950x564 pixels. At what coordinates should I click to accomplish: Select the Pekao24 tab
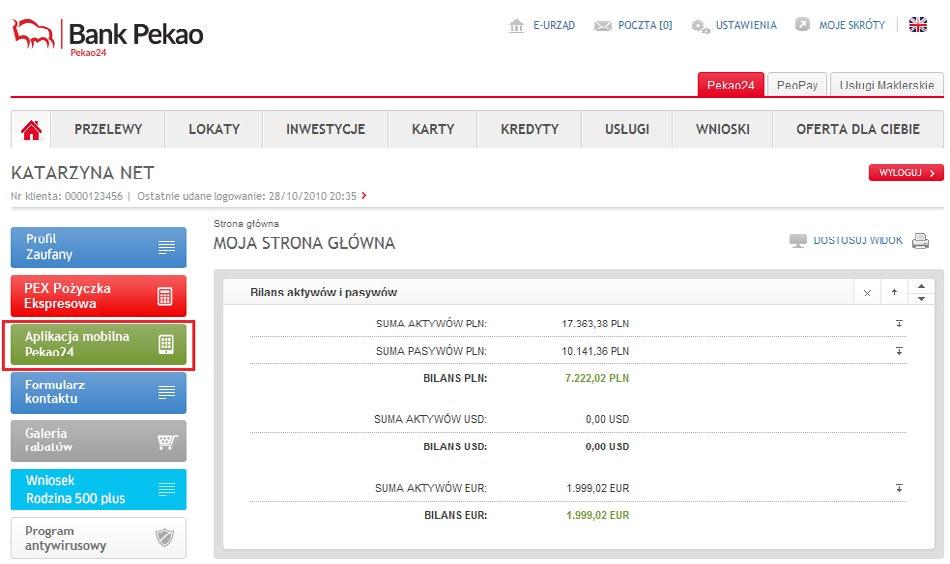point(731,85)
